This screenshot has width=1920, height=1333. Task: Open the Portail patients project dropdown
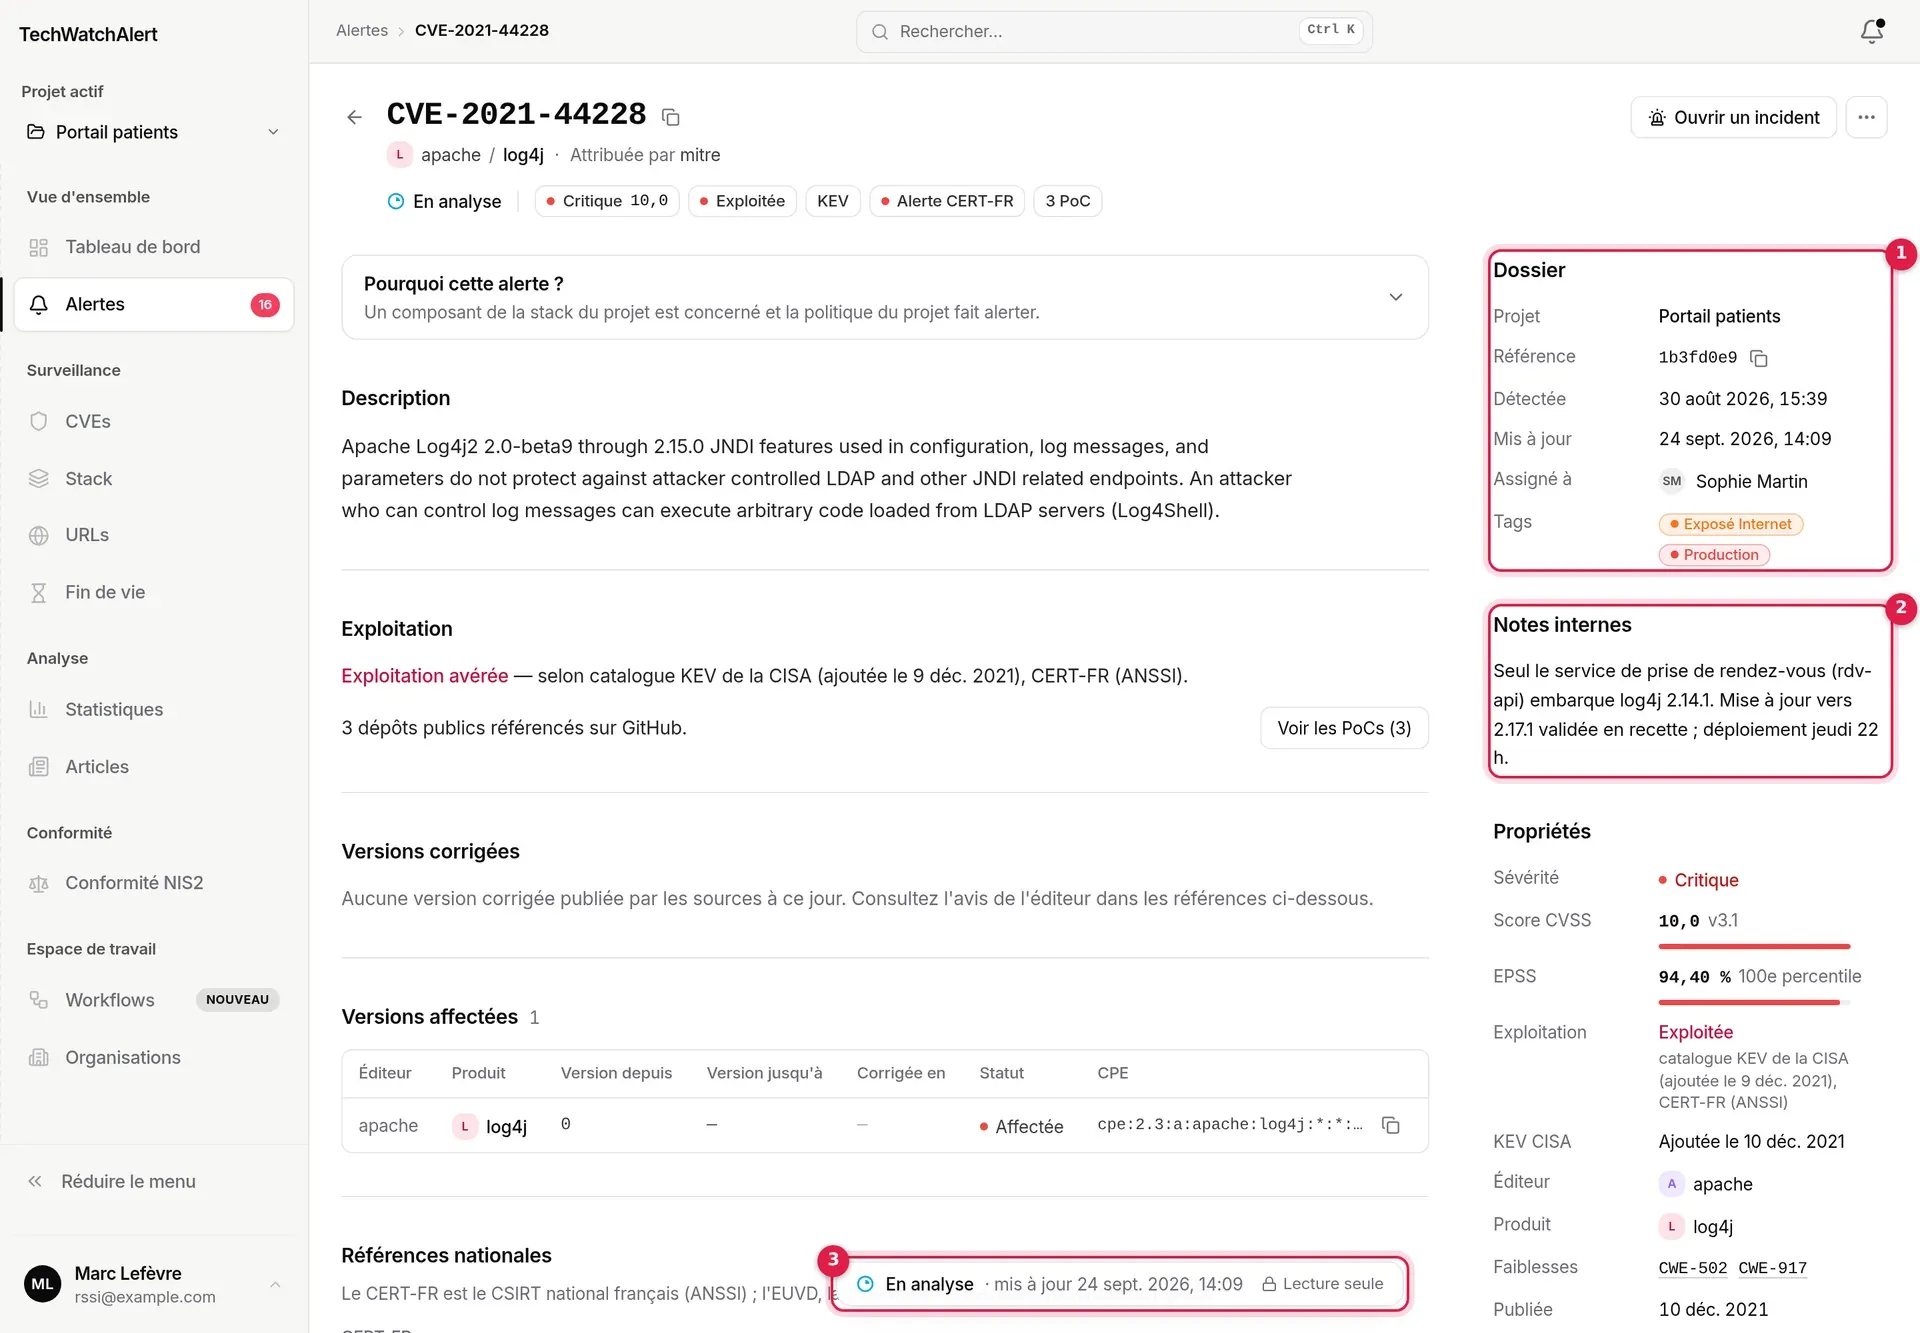click(153, 132)
